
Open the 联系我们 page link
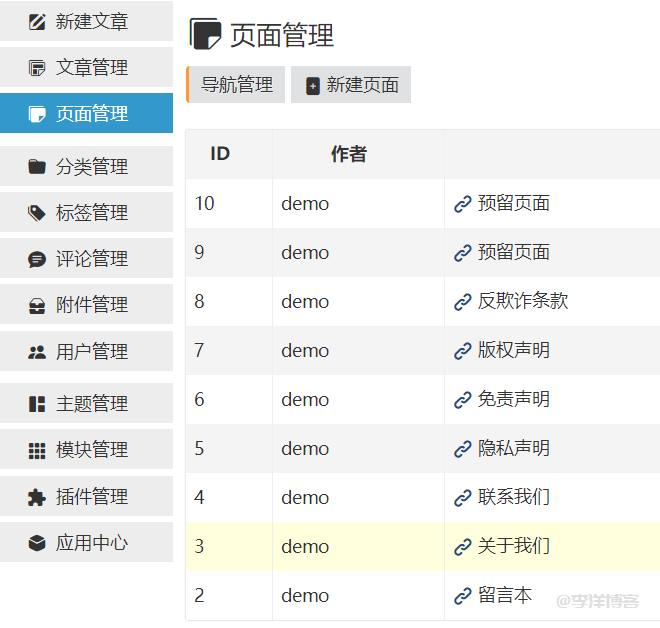[513, 498]
